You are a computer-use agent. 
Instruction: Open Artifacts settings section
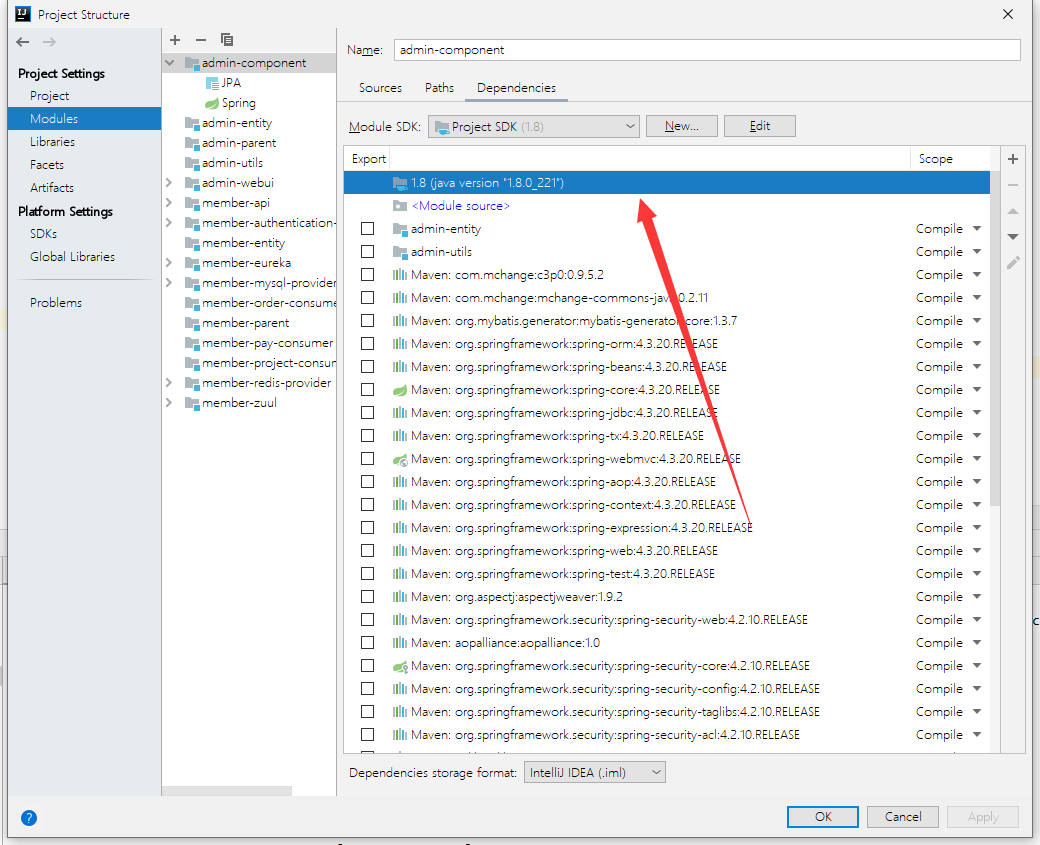click(52, 188)
